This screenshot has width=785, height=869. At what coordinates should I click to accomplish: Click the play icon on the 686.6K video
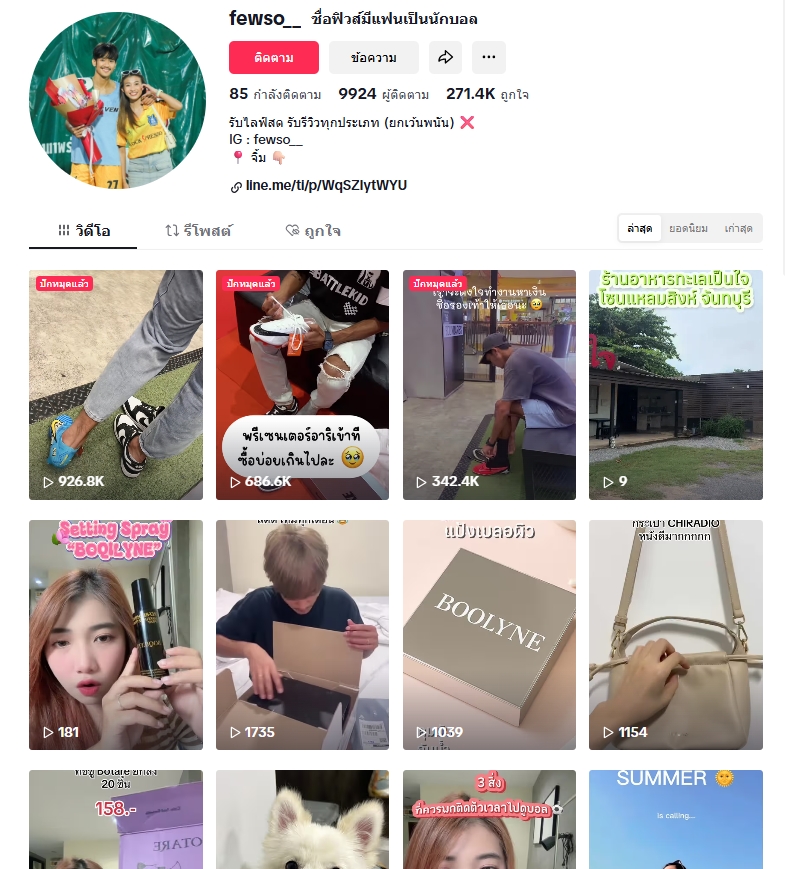pos(235,482)
